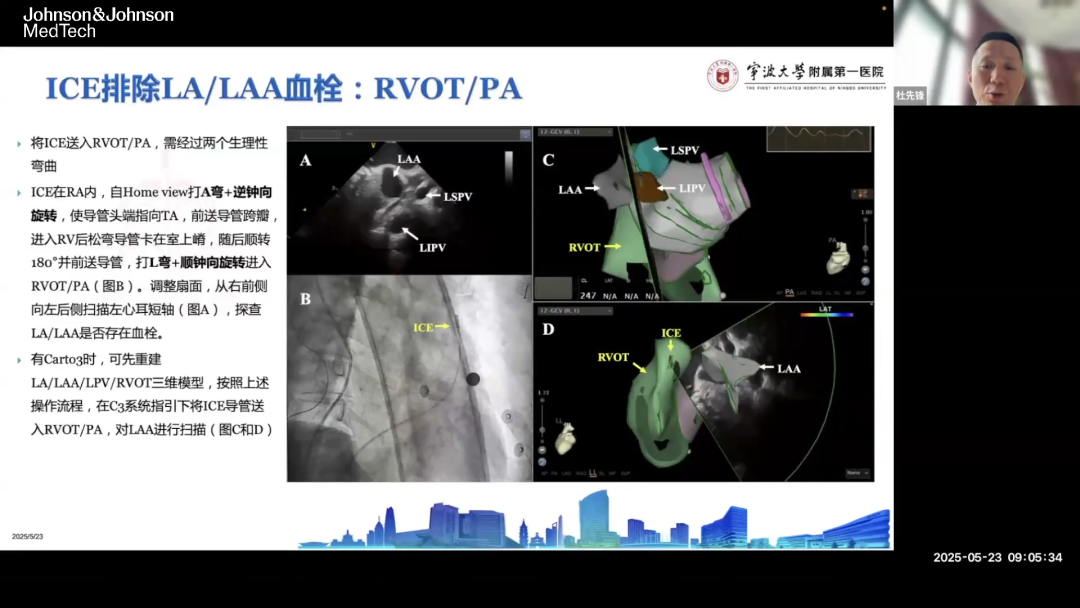Viewport: 1080px width, 608px height.
Task: Click the bold text L弯+顺钟向旋转
Action: point(197,263)
